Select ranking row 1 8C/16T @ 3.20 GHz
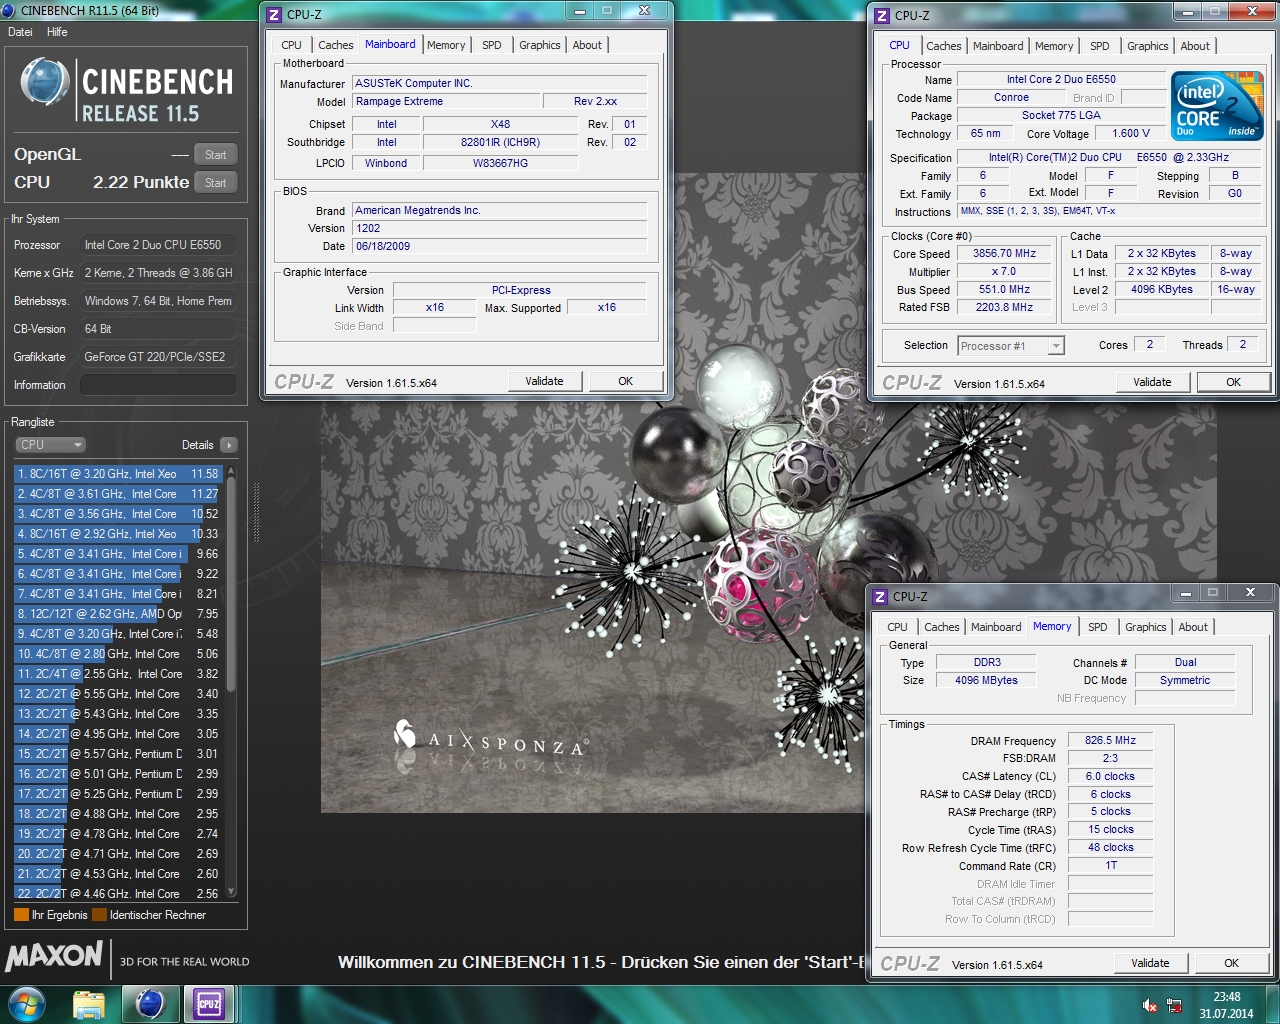 tap(118, 474)
